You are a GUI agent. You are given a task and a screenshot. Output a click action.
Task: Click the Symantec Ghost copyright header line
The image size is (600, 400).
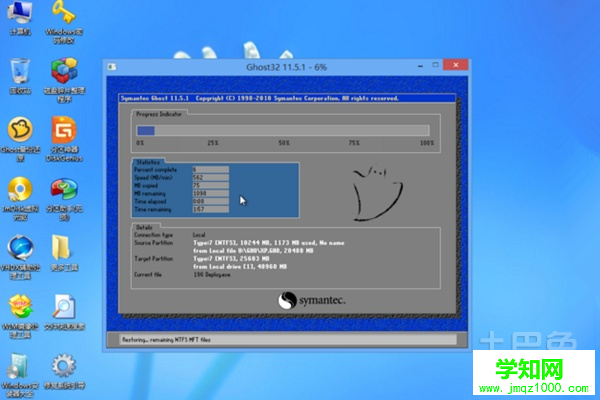pos(260,98)
